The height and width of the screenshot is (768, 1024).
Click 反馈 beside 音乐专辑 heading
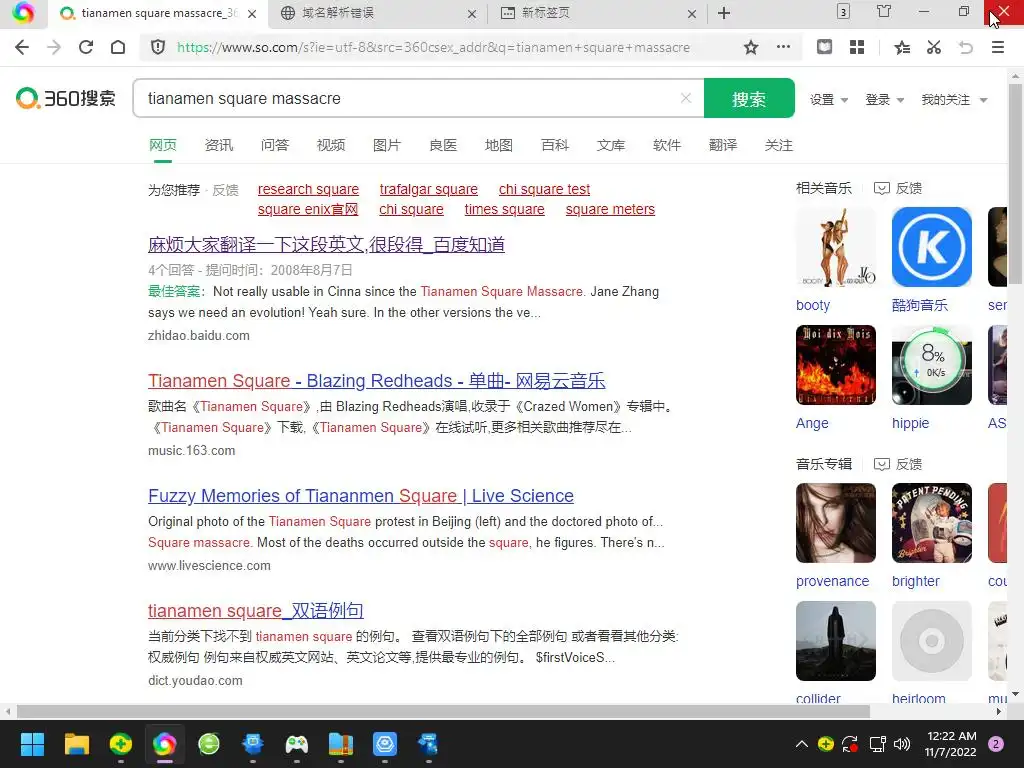pyautogui.click(x=899, y=464)
